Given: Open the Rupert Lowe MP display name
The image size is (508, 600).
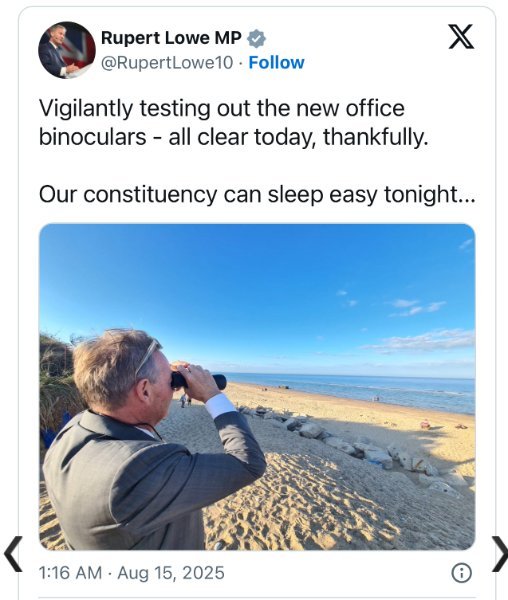Looking at the screenshot, I should tap(171, 38).
